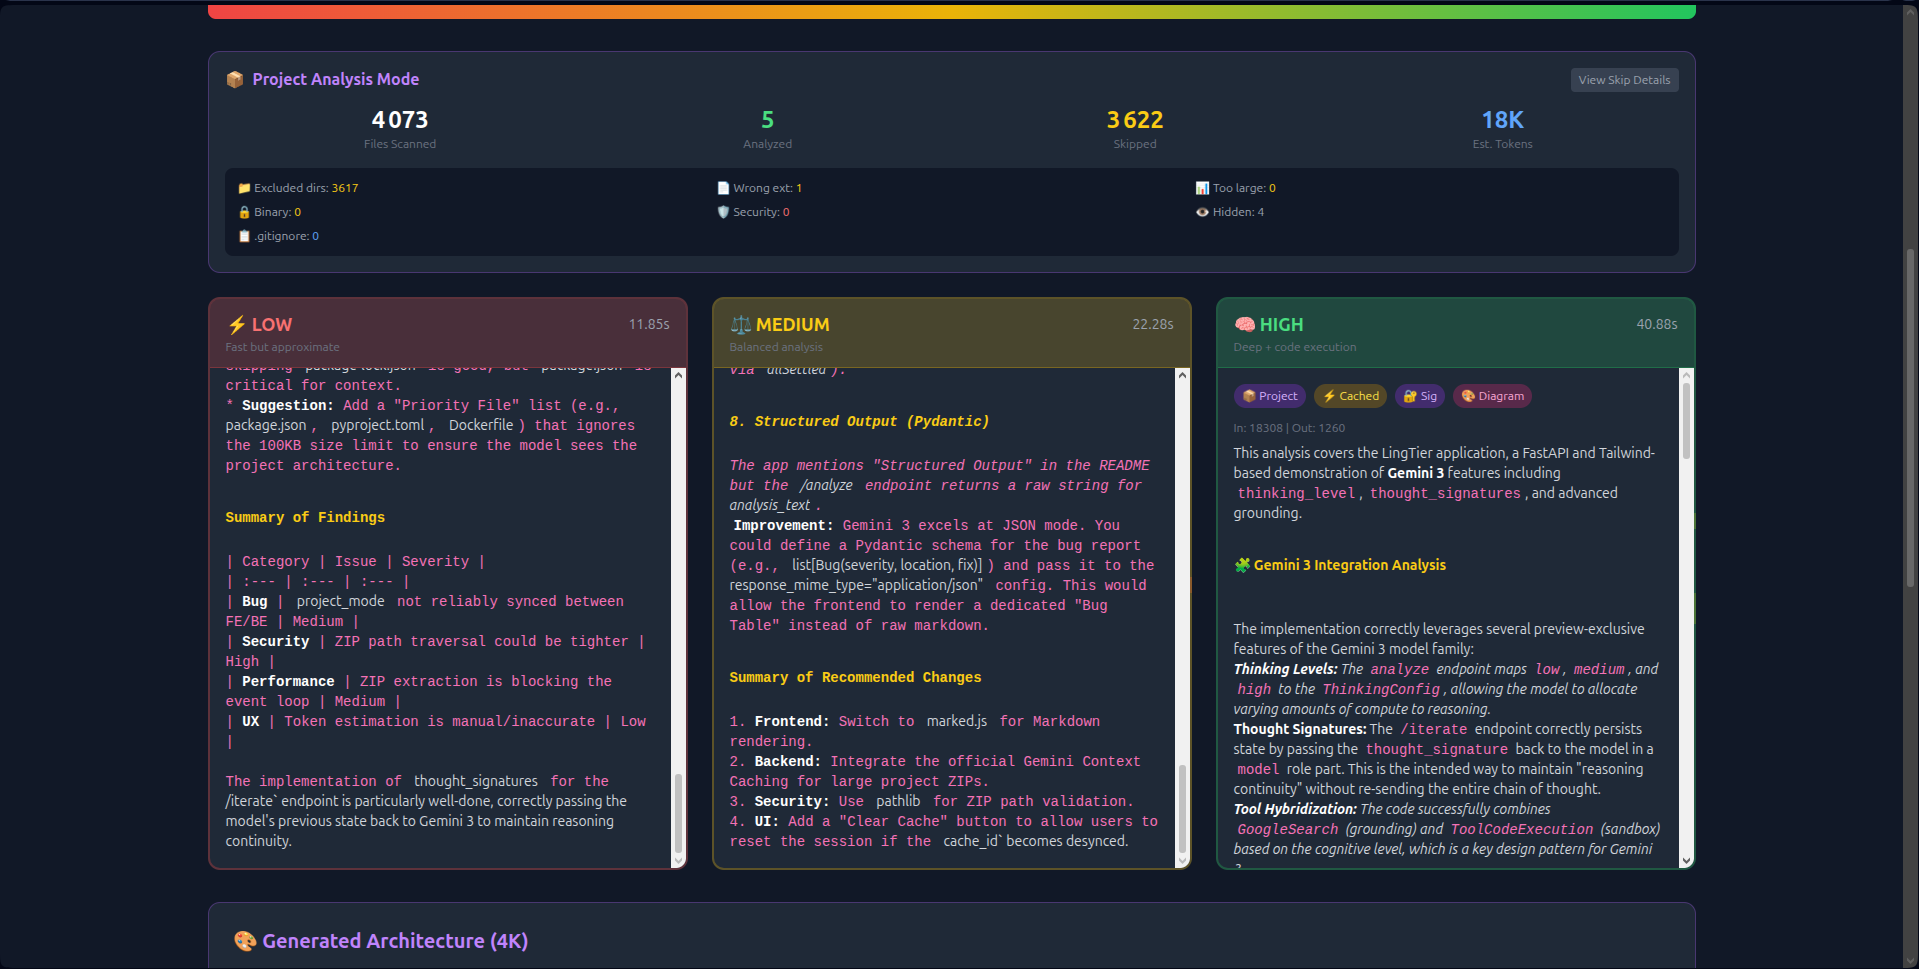1919x969 pixels.
Task: Click the puzzle icon beside Gemini 3 Integration Analysis
Action: [x=1242, y=565]
